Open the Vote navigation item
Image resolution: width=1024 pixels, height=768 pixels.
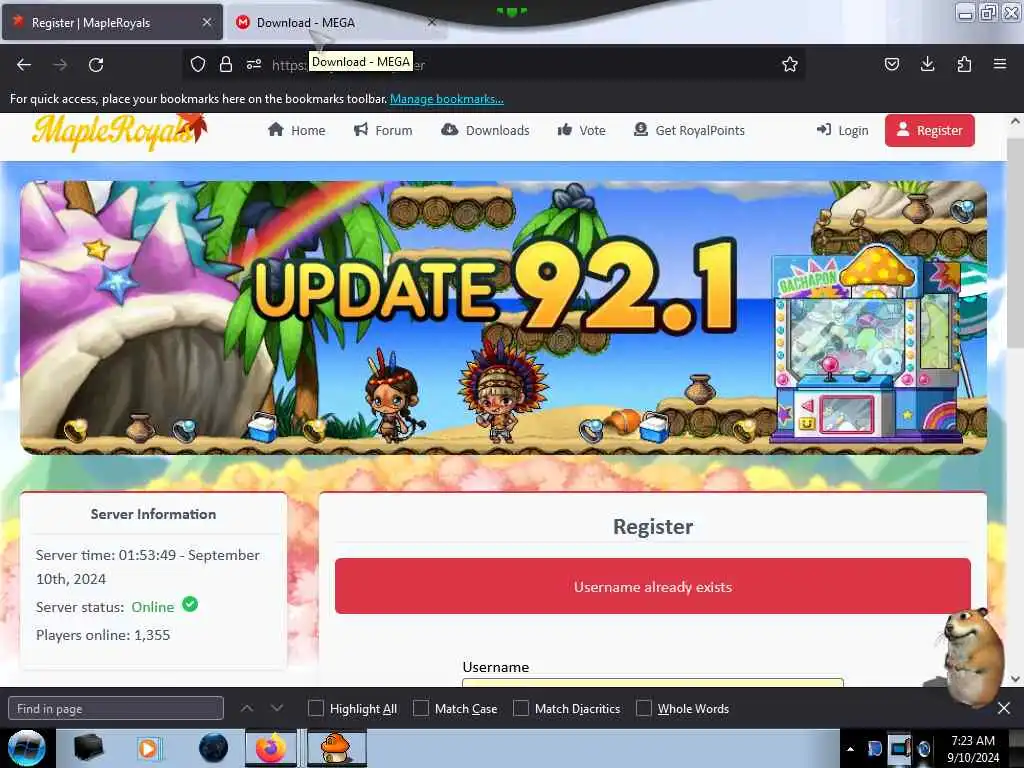(581, 130)
